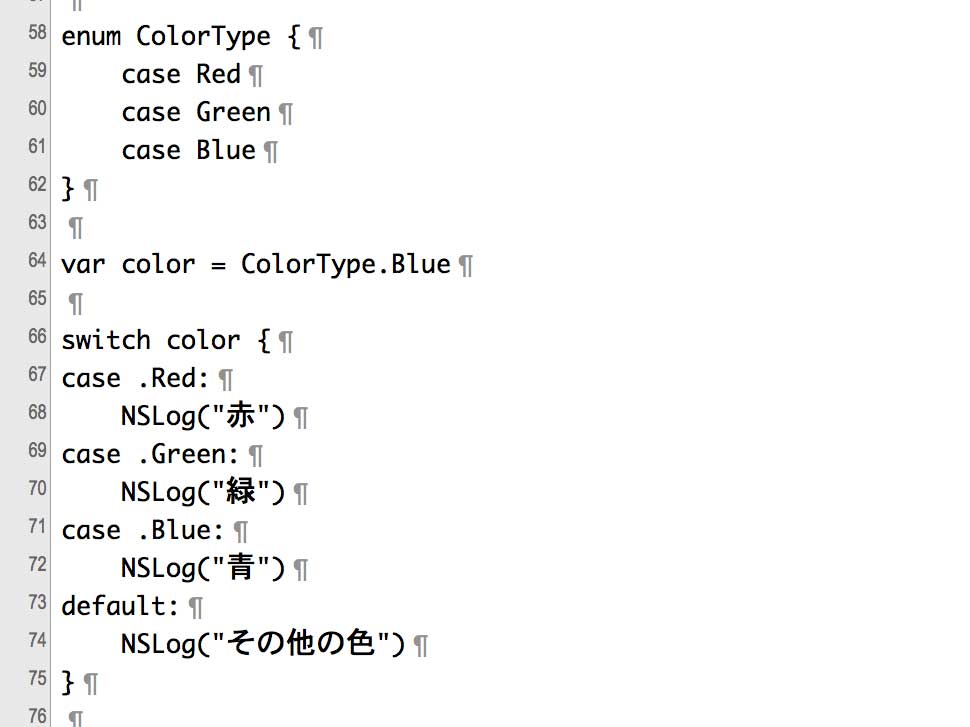Image resolution: width=970 pixels, height=727 pixels.
Task: Click on case Blue enum member line
Action: pyautogui.click(x=188, y=150)
